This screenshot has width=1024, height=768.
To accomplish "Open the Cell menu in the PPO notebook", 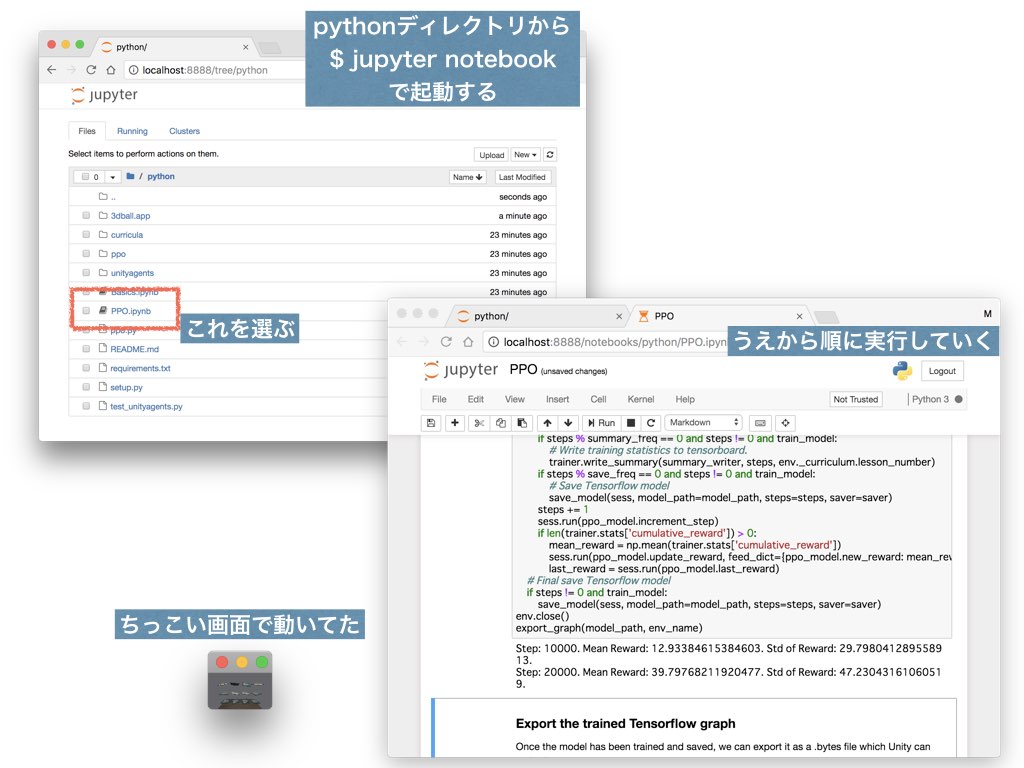I will pos(598,399).
